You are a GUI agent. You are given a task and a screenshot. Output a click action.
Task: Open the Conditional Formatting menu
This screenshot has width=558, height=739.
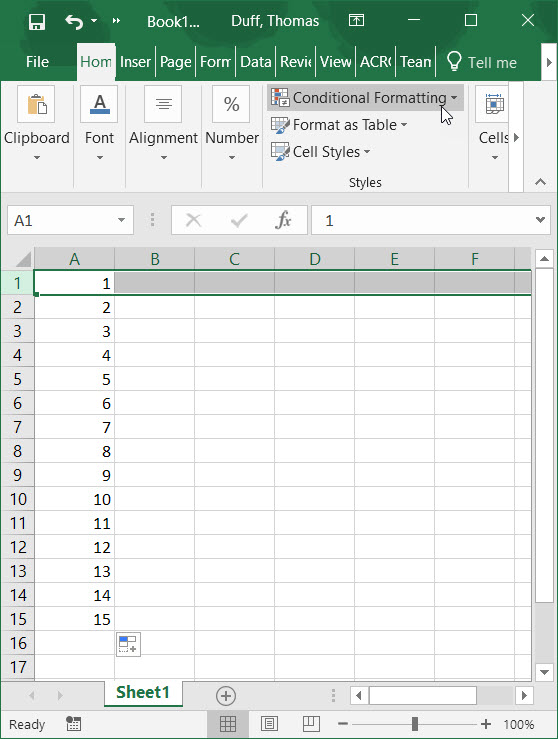tap(365, 98)
